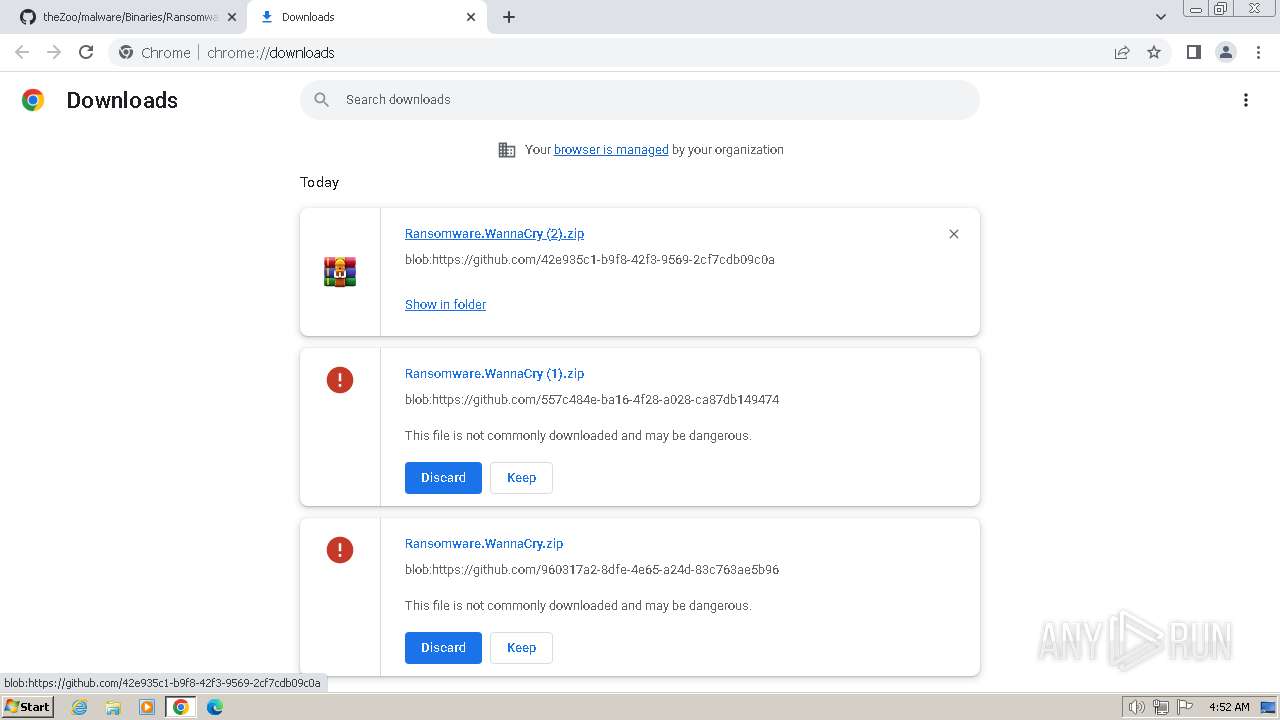
Task: Open the profile avatar menu
Action: point(1226,52)
